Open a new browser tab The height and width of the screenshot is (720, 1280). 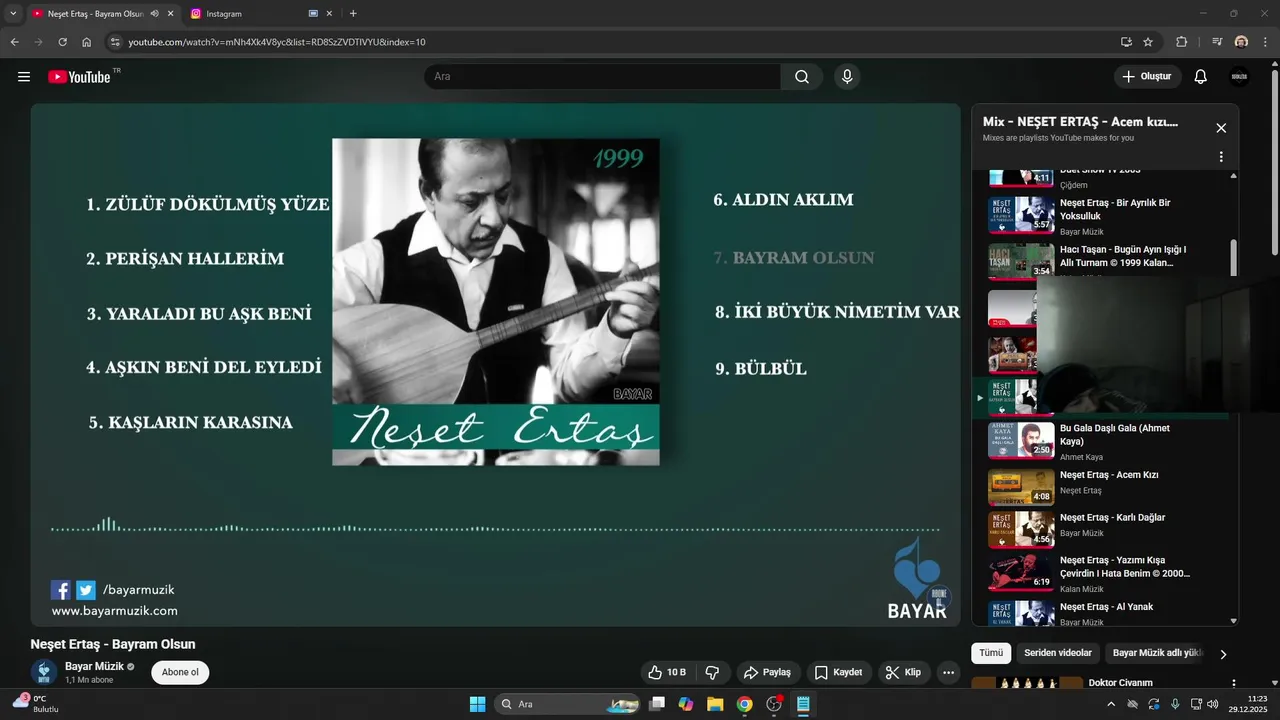pyautogui.click(x=353, y=14)
